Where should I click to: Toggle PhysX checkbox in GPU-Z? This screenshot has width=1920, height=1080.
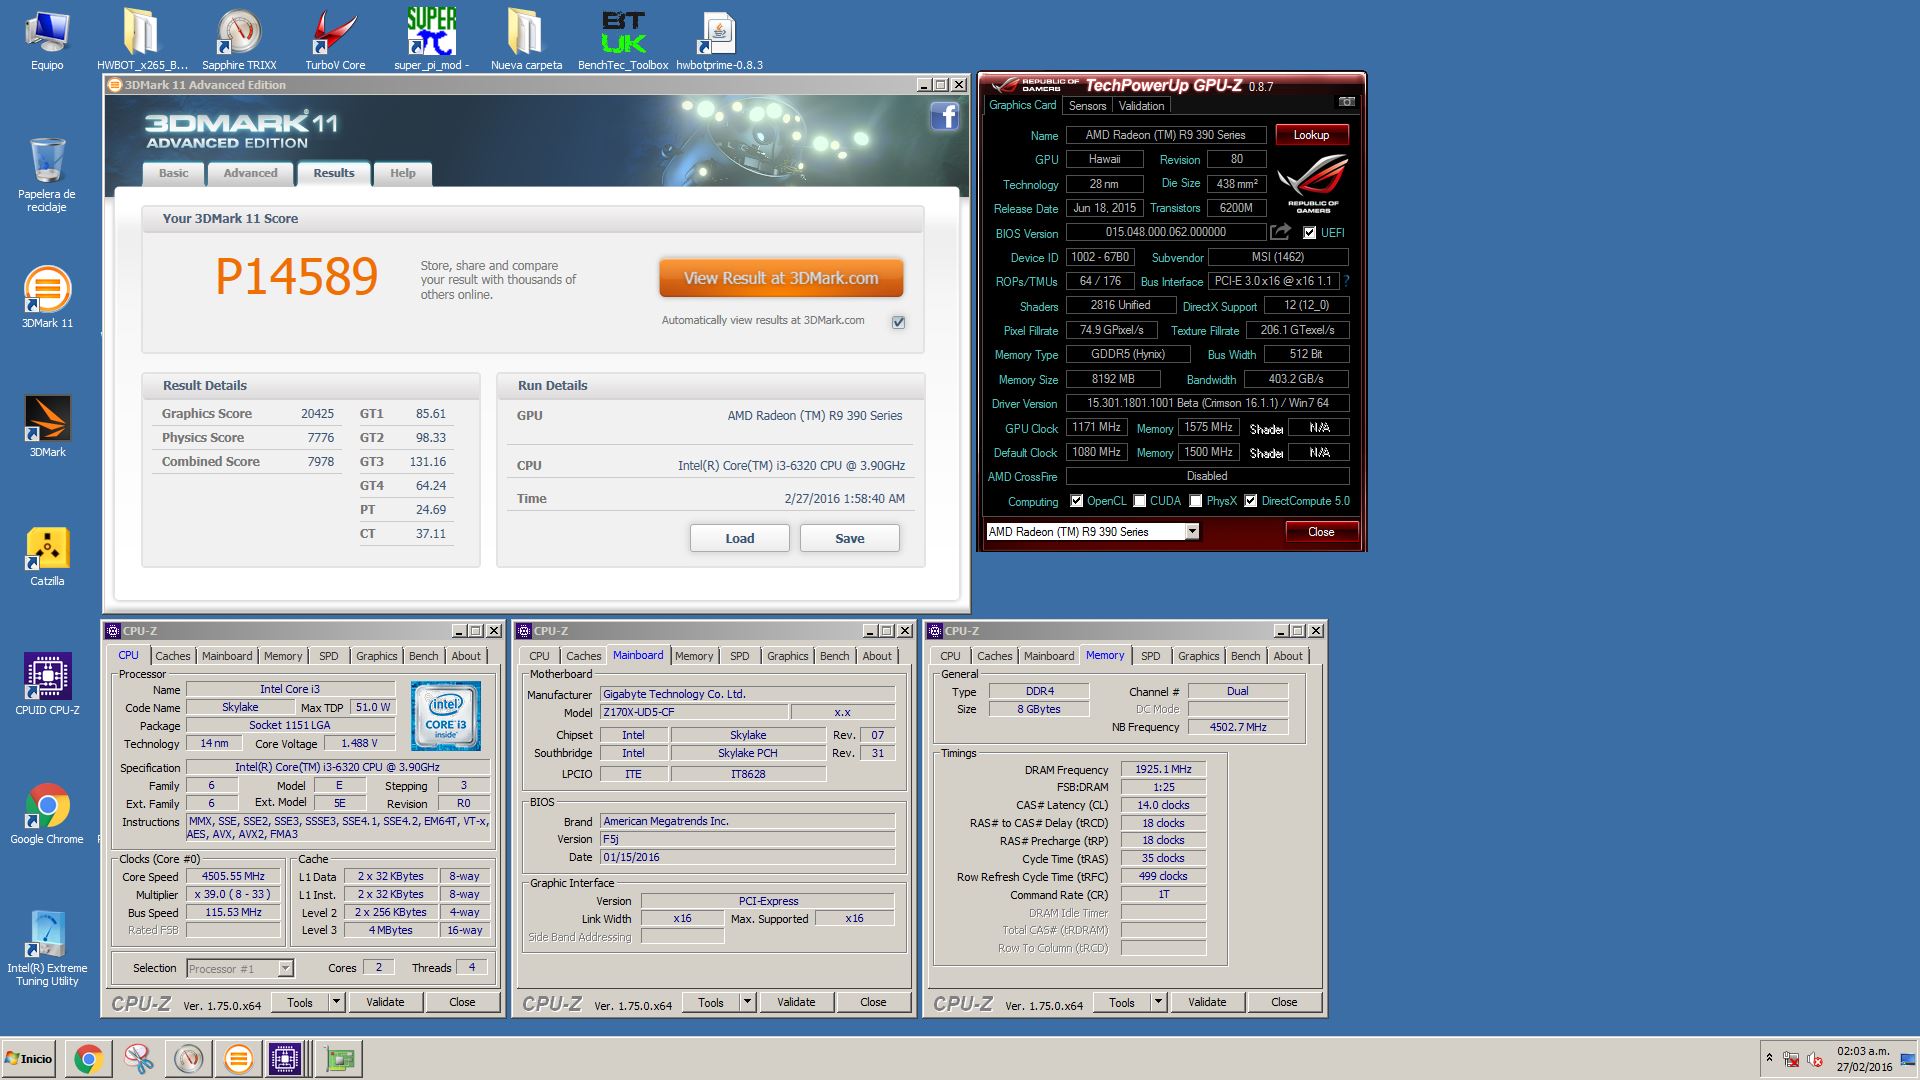pyautogui.click(x=1196, y=501)
